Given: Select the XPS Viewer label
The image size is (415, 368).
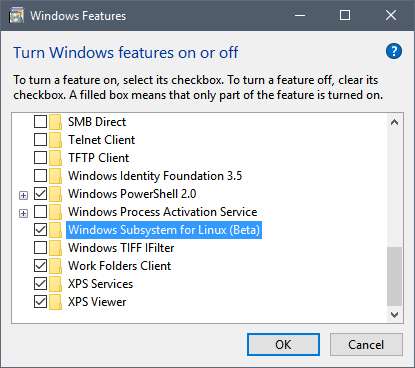Looking at the screenshot, I should click(x=97, y=302).
